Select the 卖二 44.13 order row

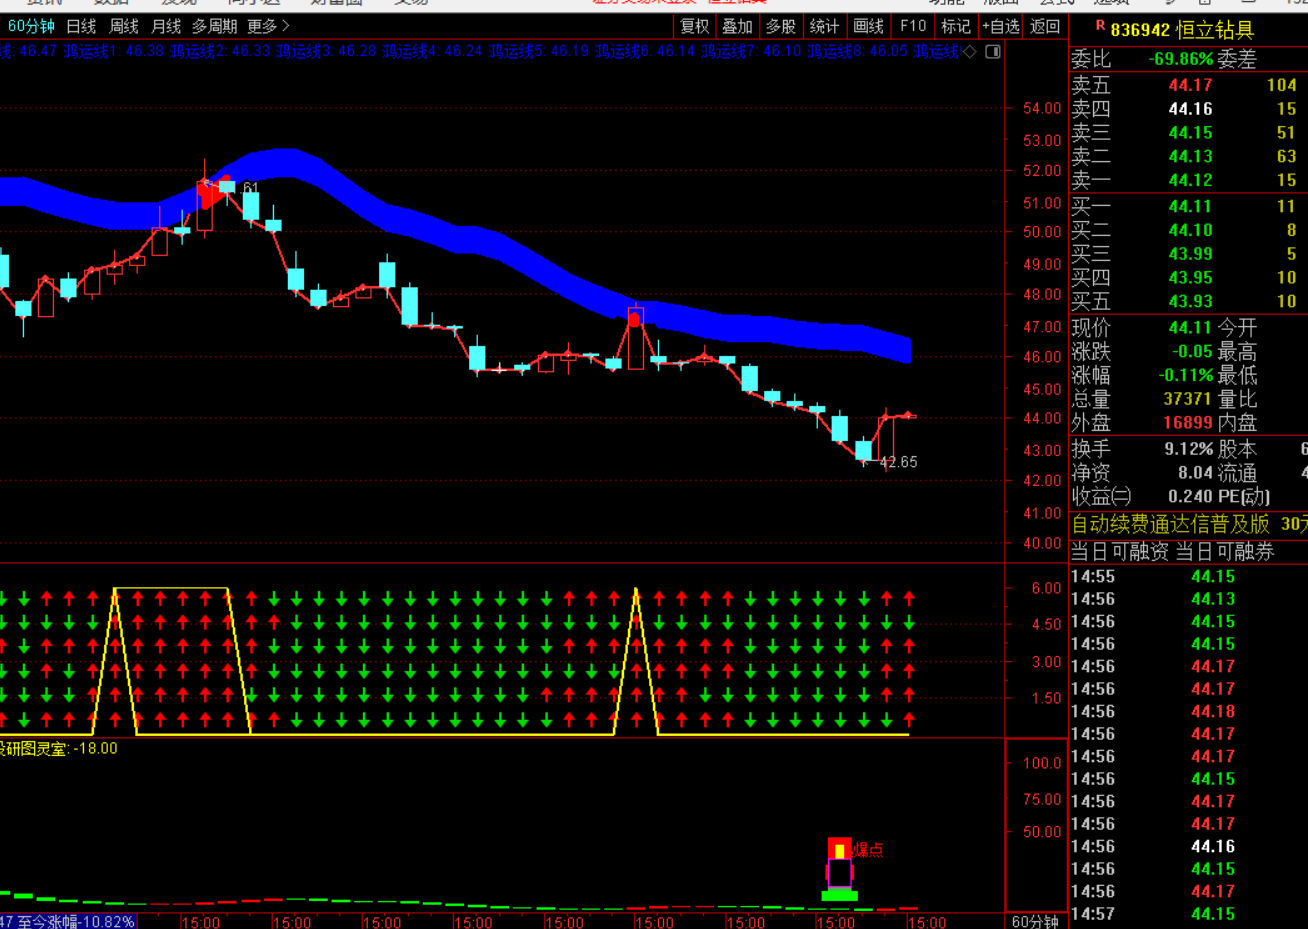coord(1188,157)
